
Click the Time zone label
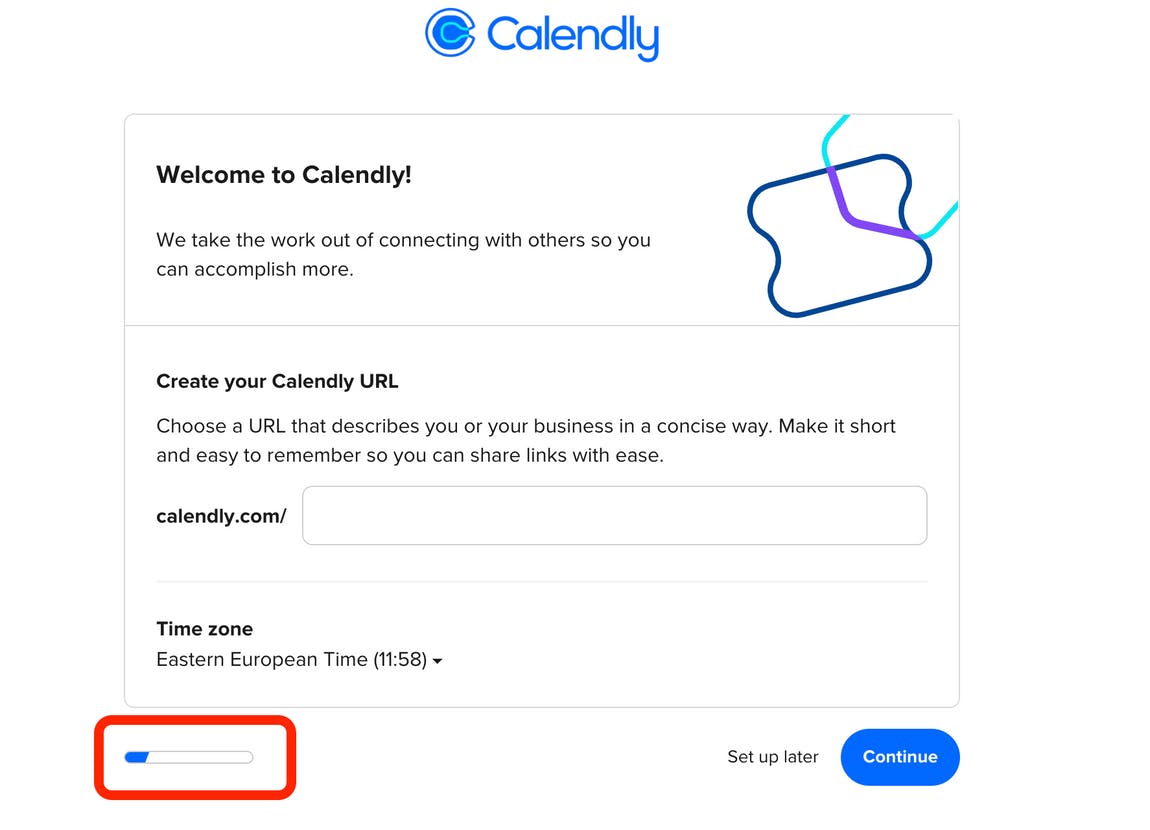204,628
